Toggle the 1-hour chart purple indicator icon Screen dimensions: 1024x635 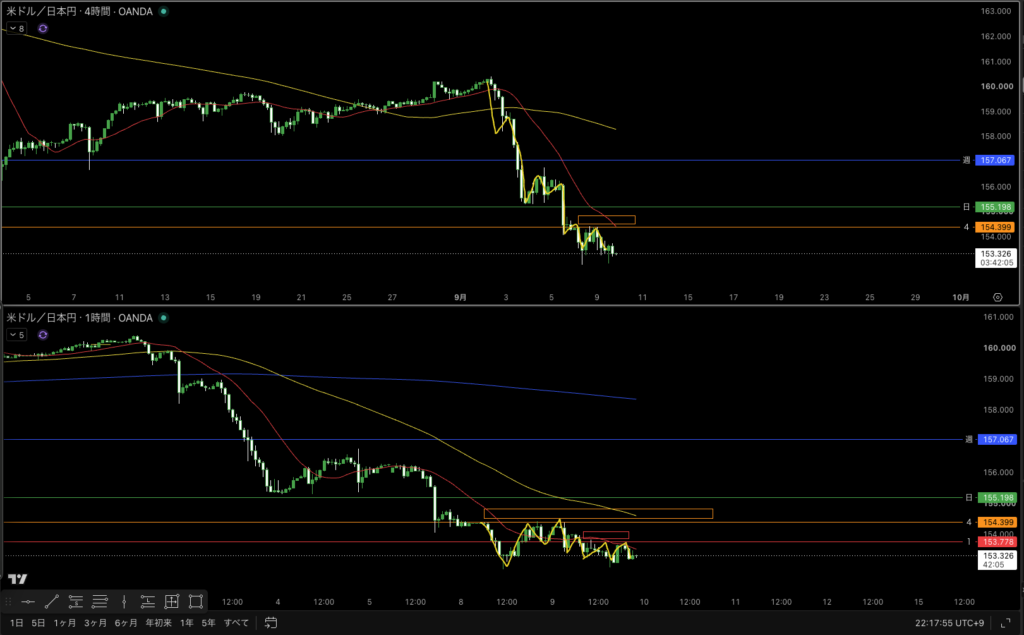click(x=42, y=335)
